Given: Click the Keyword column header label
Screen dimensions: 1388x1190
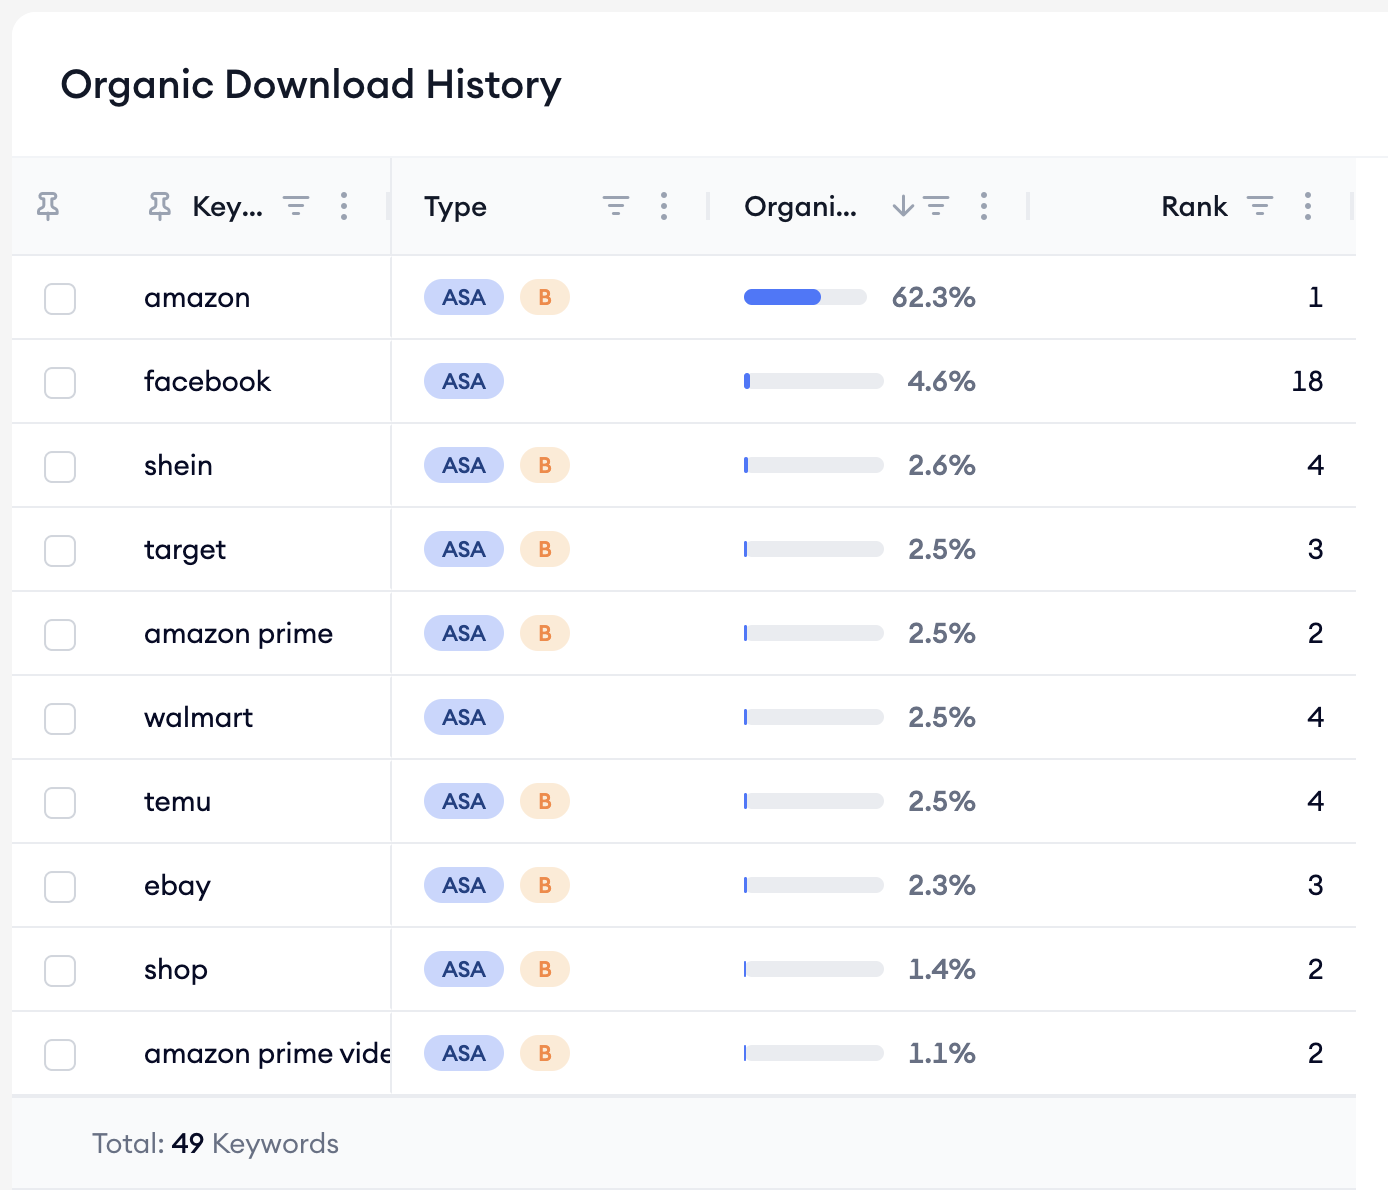Looking at the screenshot, I should tap(228, 207).
